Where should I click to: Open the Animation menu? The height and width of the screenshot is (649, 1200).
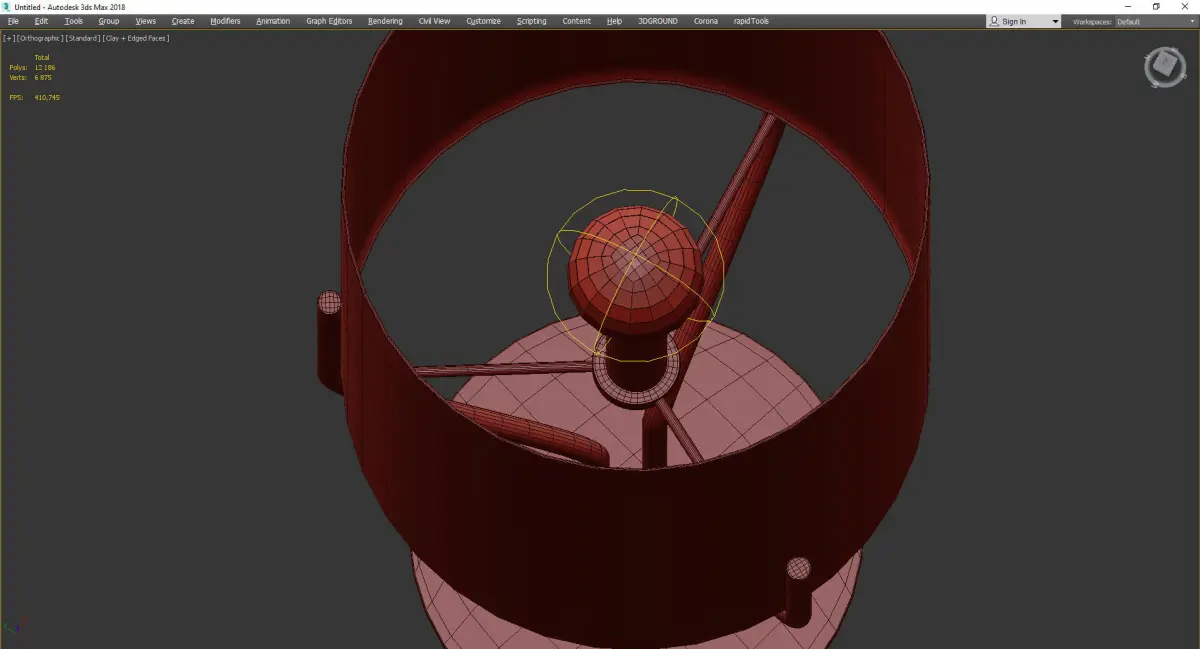[273, 21]
